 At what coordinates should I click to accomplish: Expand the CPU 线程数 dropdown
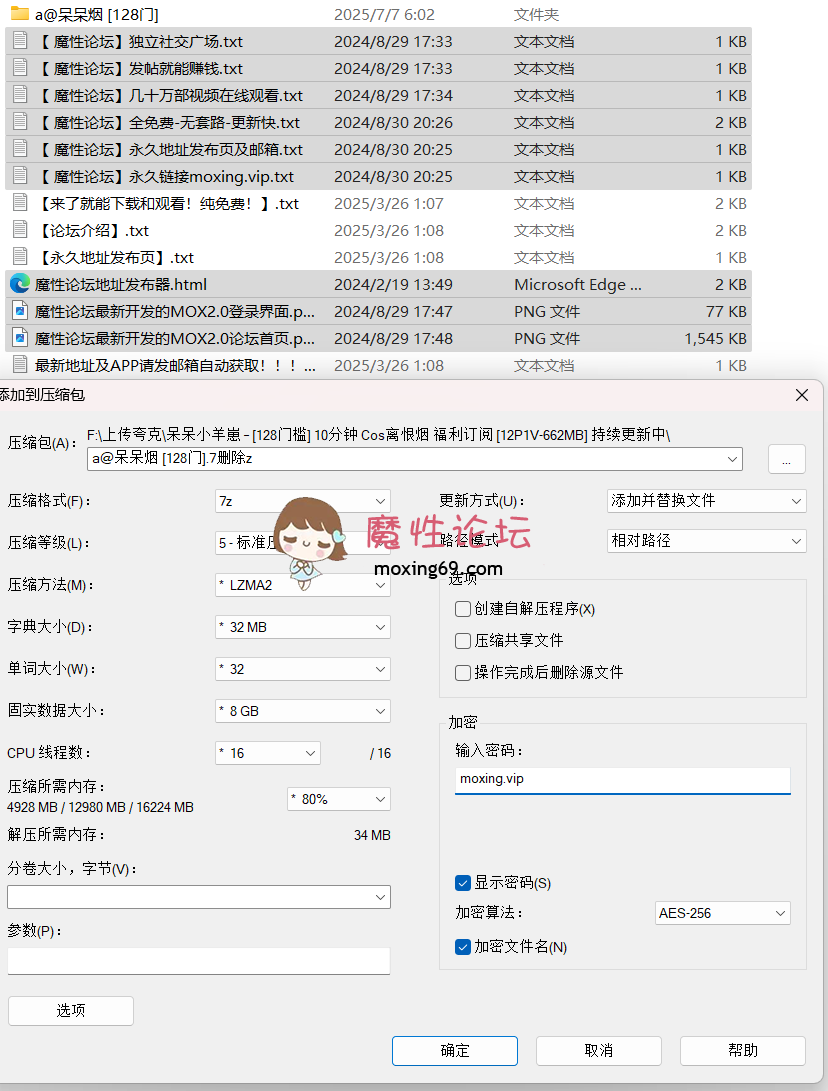point(268,753)
